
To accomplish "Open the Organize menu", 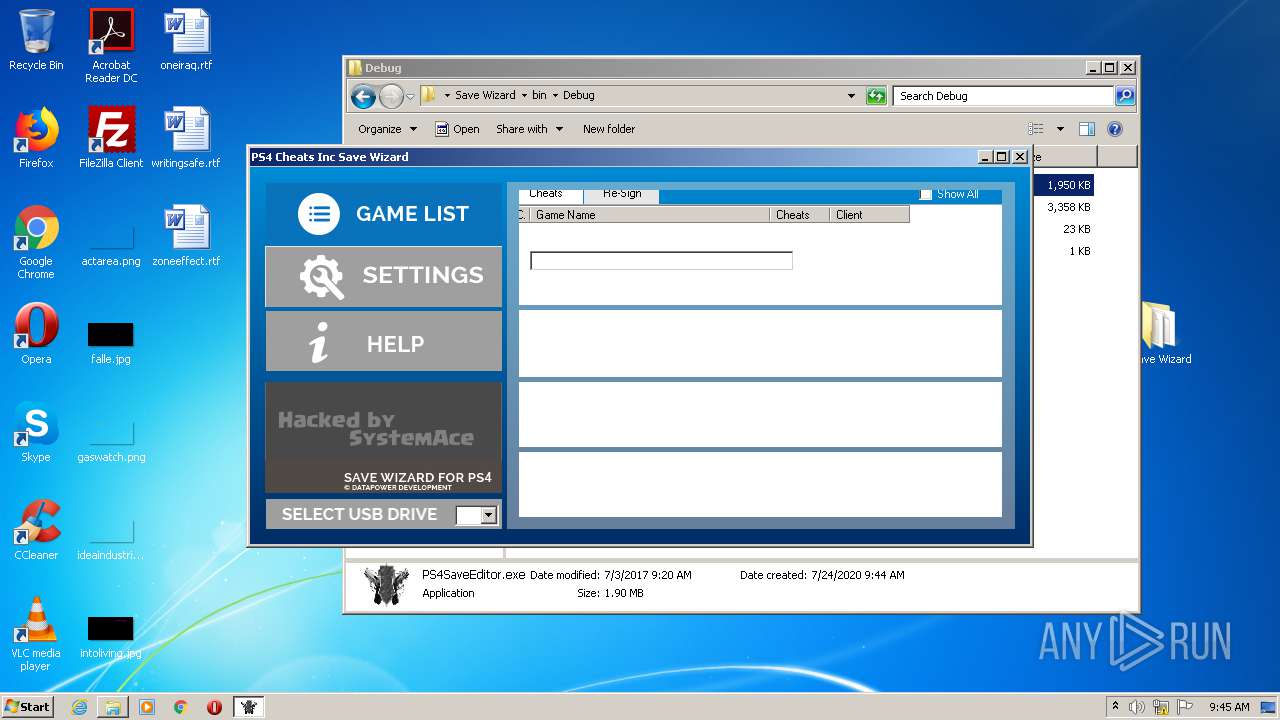I will point(387,129).
